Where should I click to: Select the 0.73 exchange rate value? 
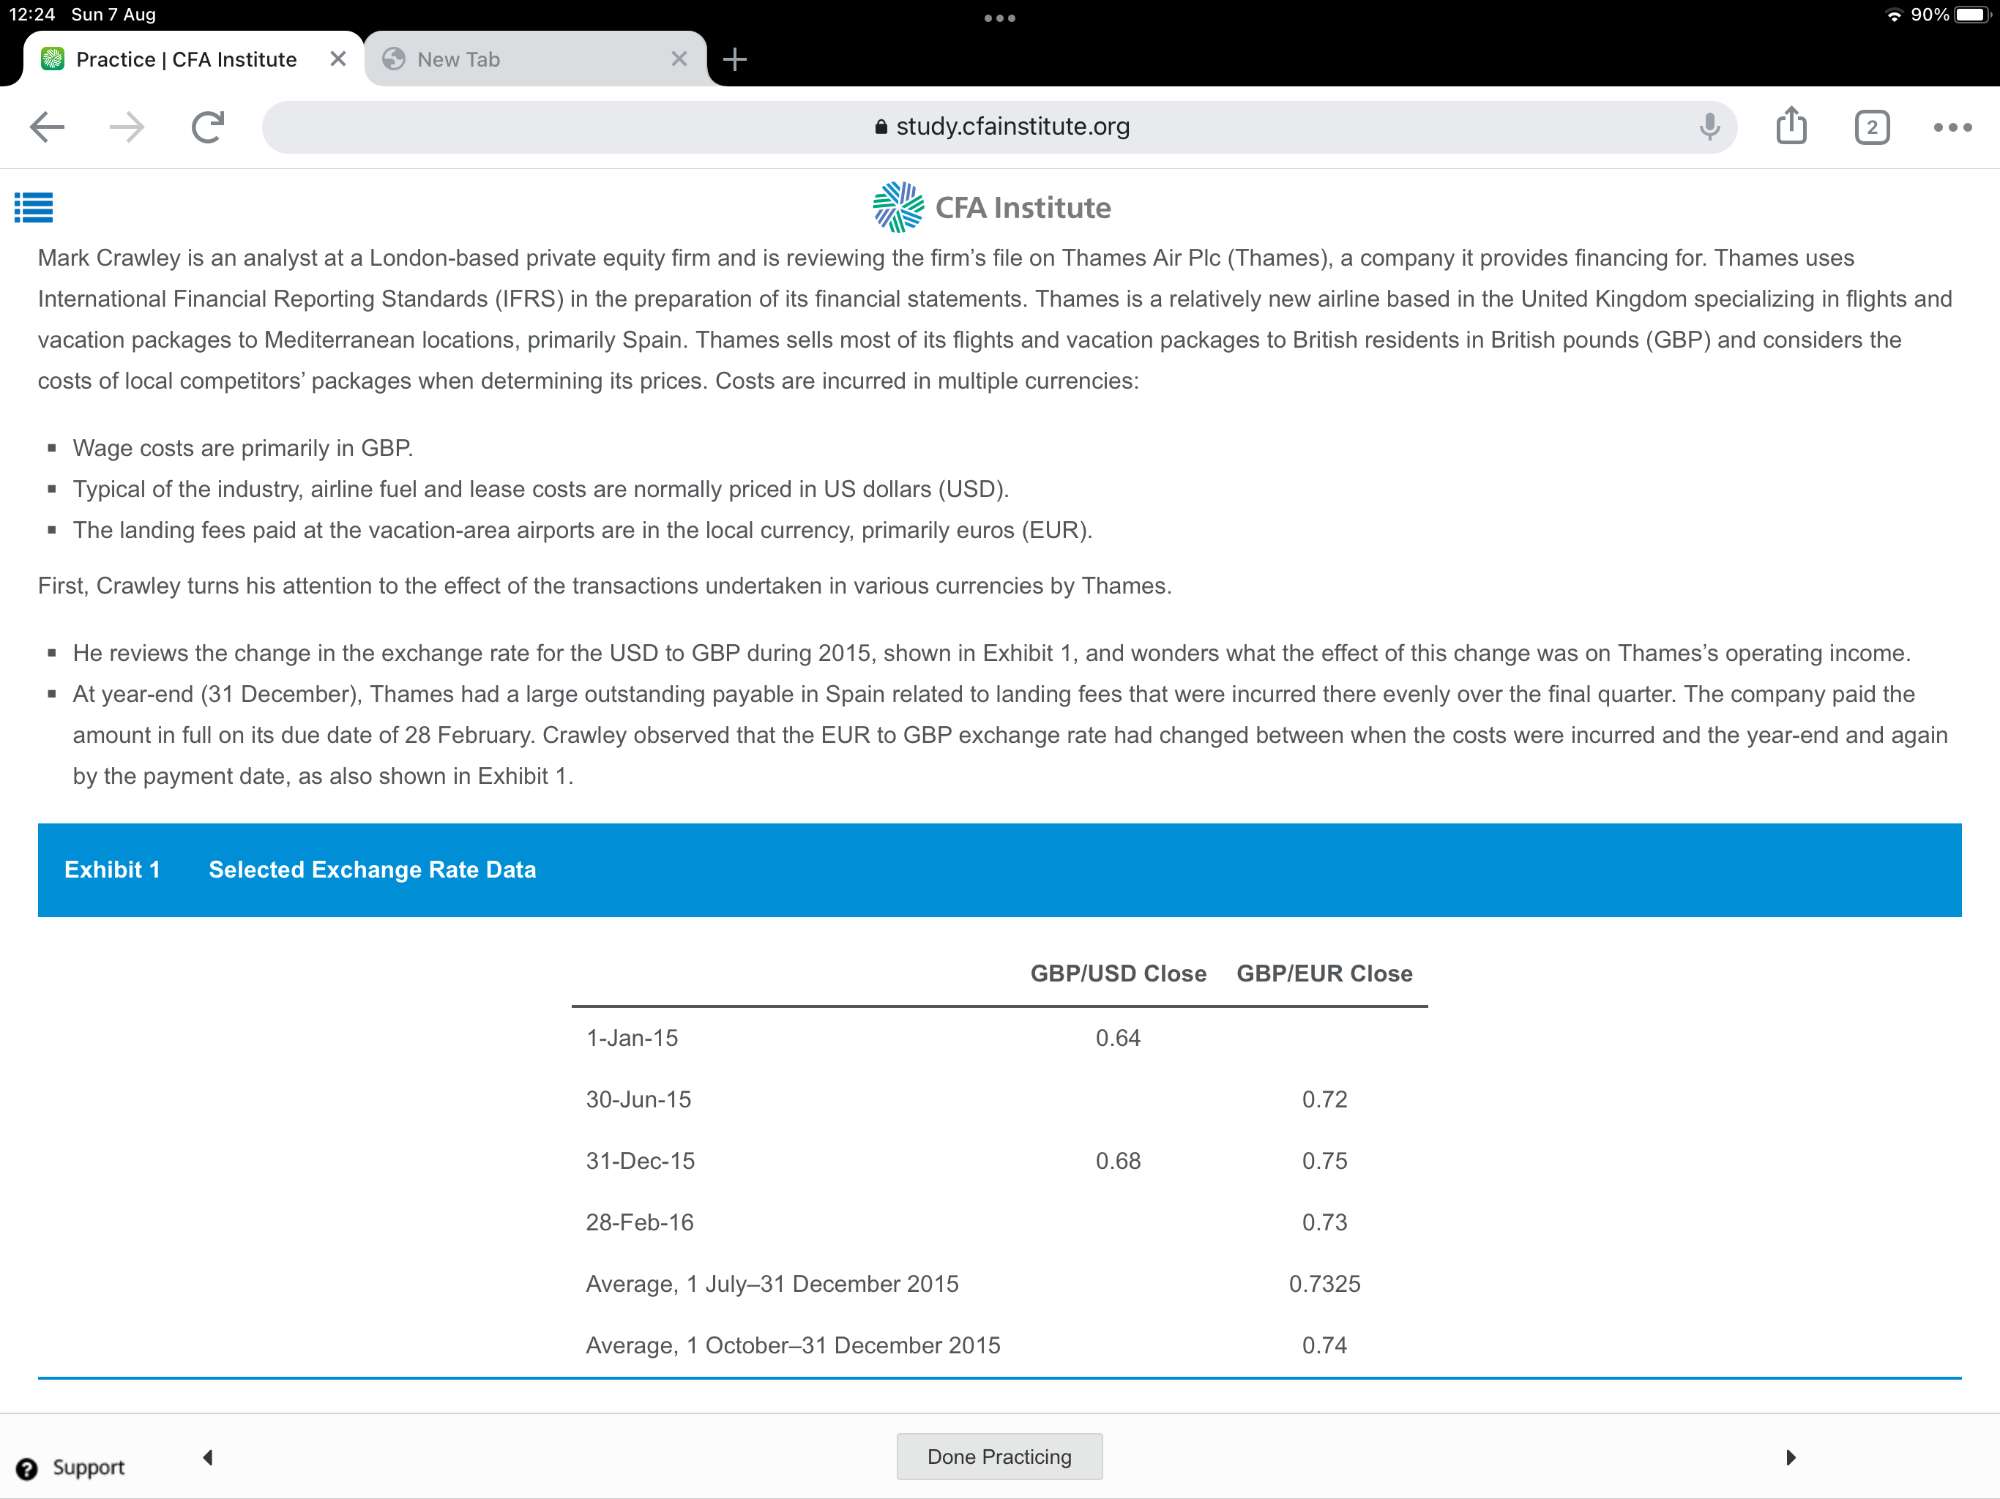pos(1324,1222)
